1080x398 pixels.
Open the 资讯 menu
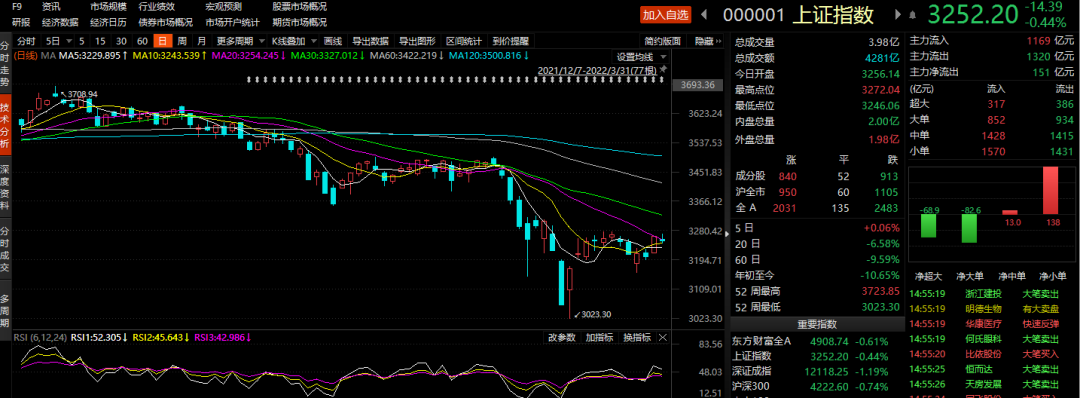(x=51, y=6)
